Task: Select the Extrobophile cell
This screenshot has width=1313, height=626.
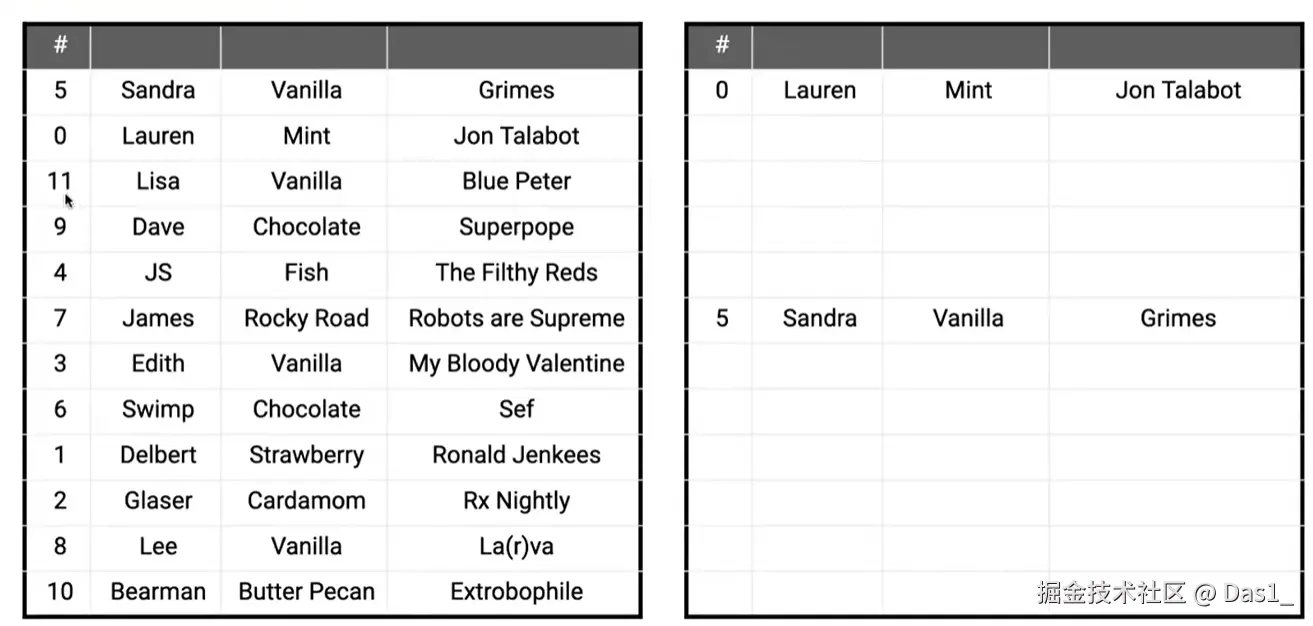Action: (x=516, y=592)
